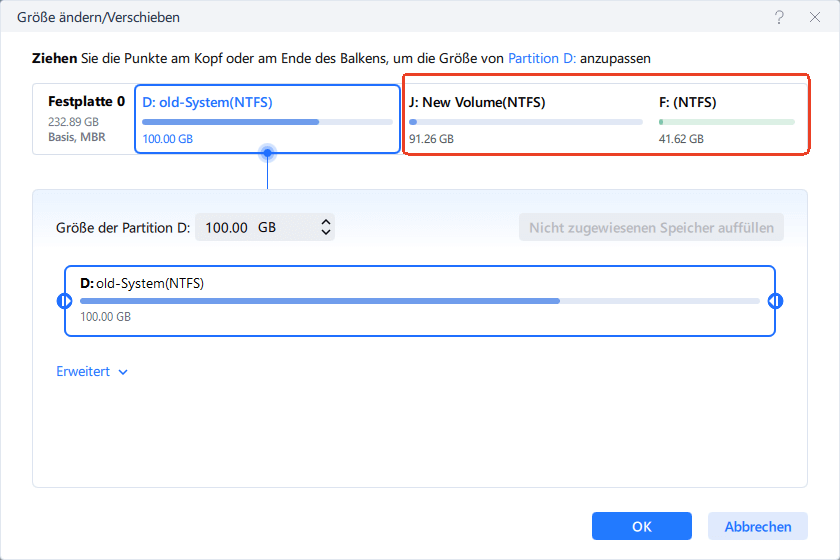
Task: Click the blue Partition D: link text
Action: coord(543,59)
